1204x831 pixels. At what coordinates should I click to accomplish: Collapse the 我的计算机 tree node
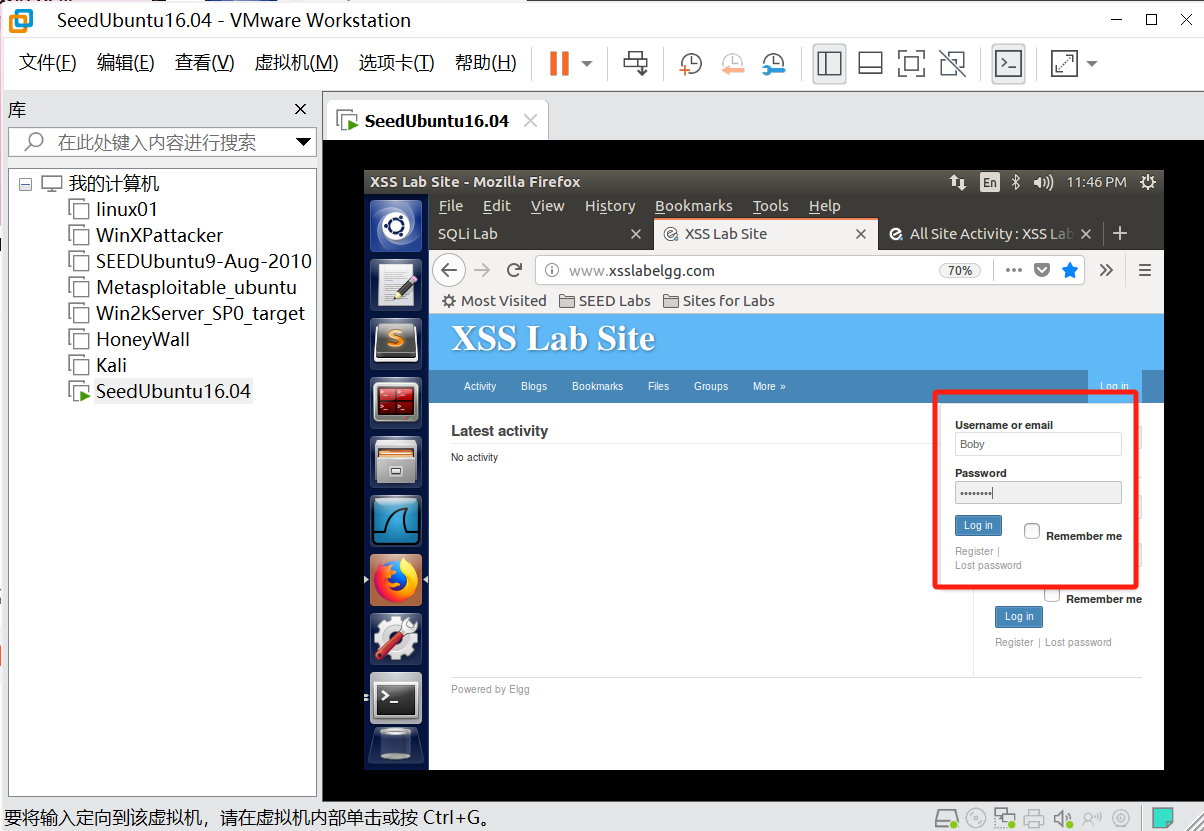tap(25, 184)
